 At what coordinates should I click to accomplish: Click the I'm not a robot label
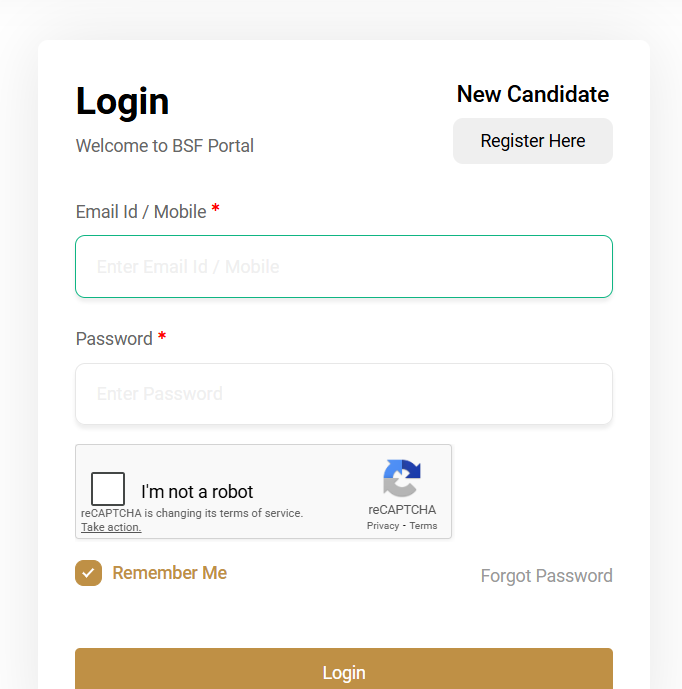(x=197, y=492)
